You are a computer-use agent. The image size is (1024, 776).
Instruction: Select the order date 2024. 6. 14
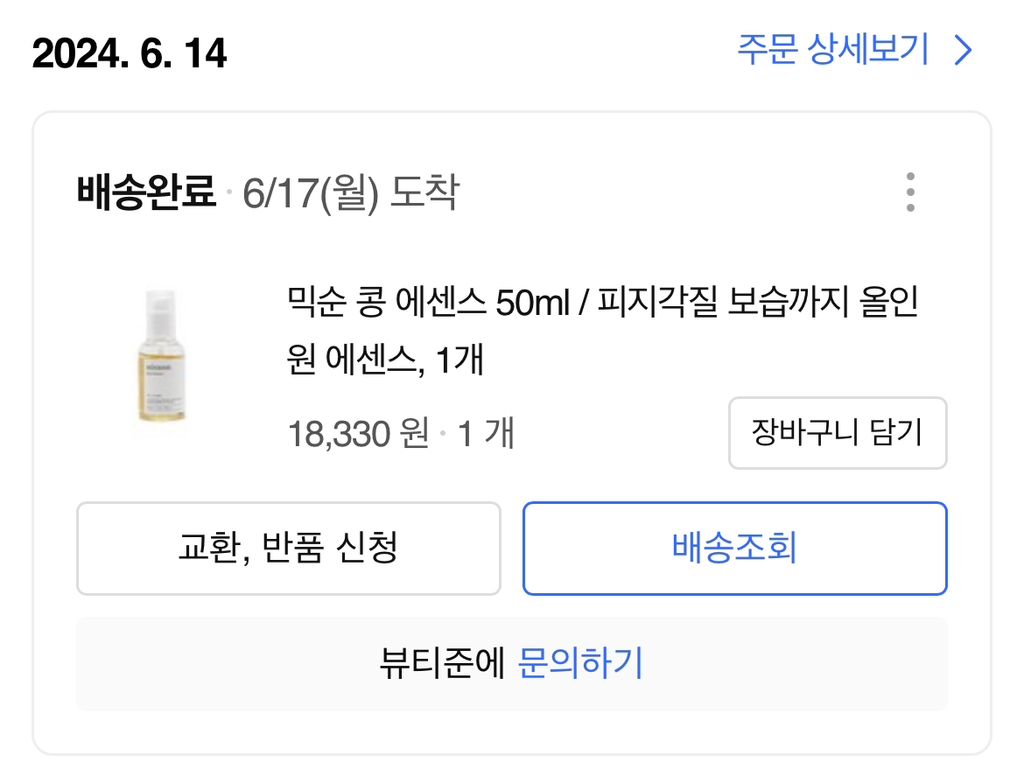click(129, 53)
